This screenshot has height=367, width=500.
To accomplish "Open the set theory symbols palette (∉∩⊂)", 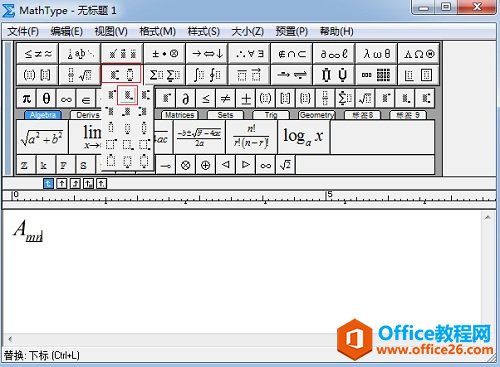I will [292, 53].
